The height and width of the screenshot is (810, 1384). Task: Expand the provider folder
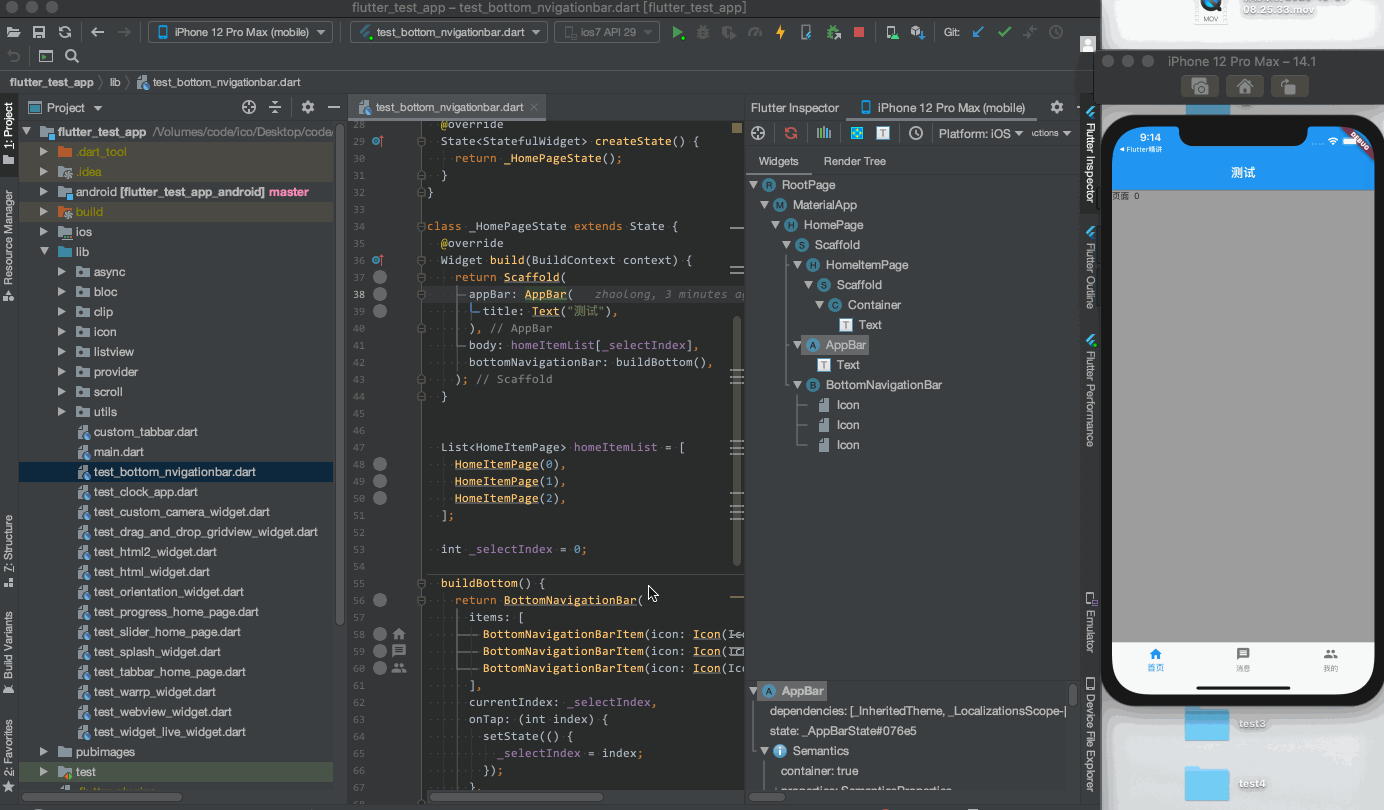coord(62,371)
